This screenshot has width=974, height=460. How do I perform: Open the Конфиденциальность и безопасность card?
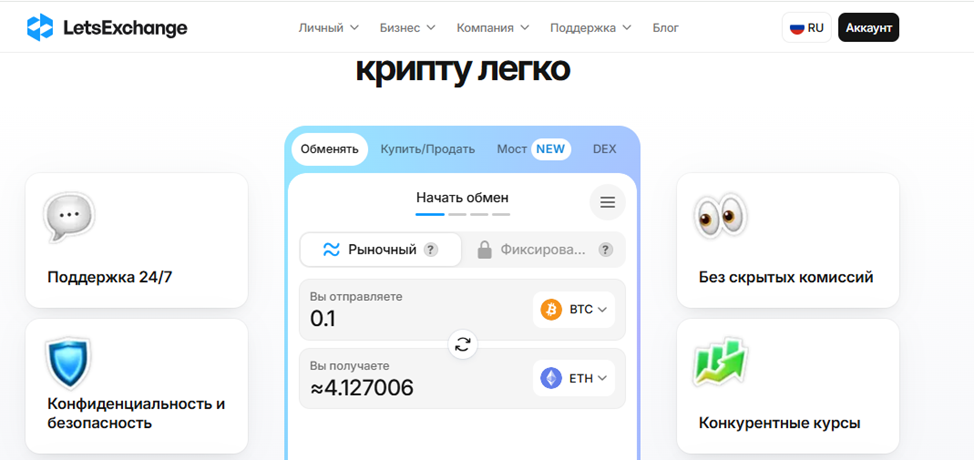point(137,386)
